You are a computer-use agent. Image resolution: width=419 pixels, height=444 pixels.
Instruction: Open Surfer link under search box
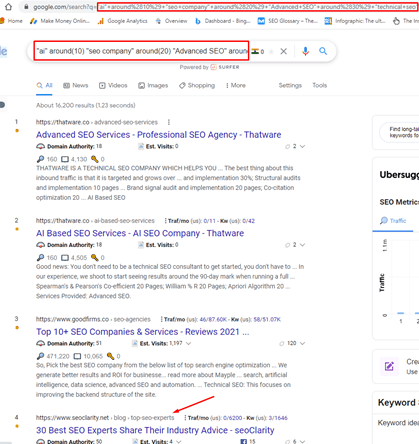point(225,67)
